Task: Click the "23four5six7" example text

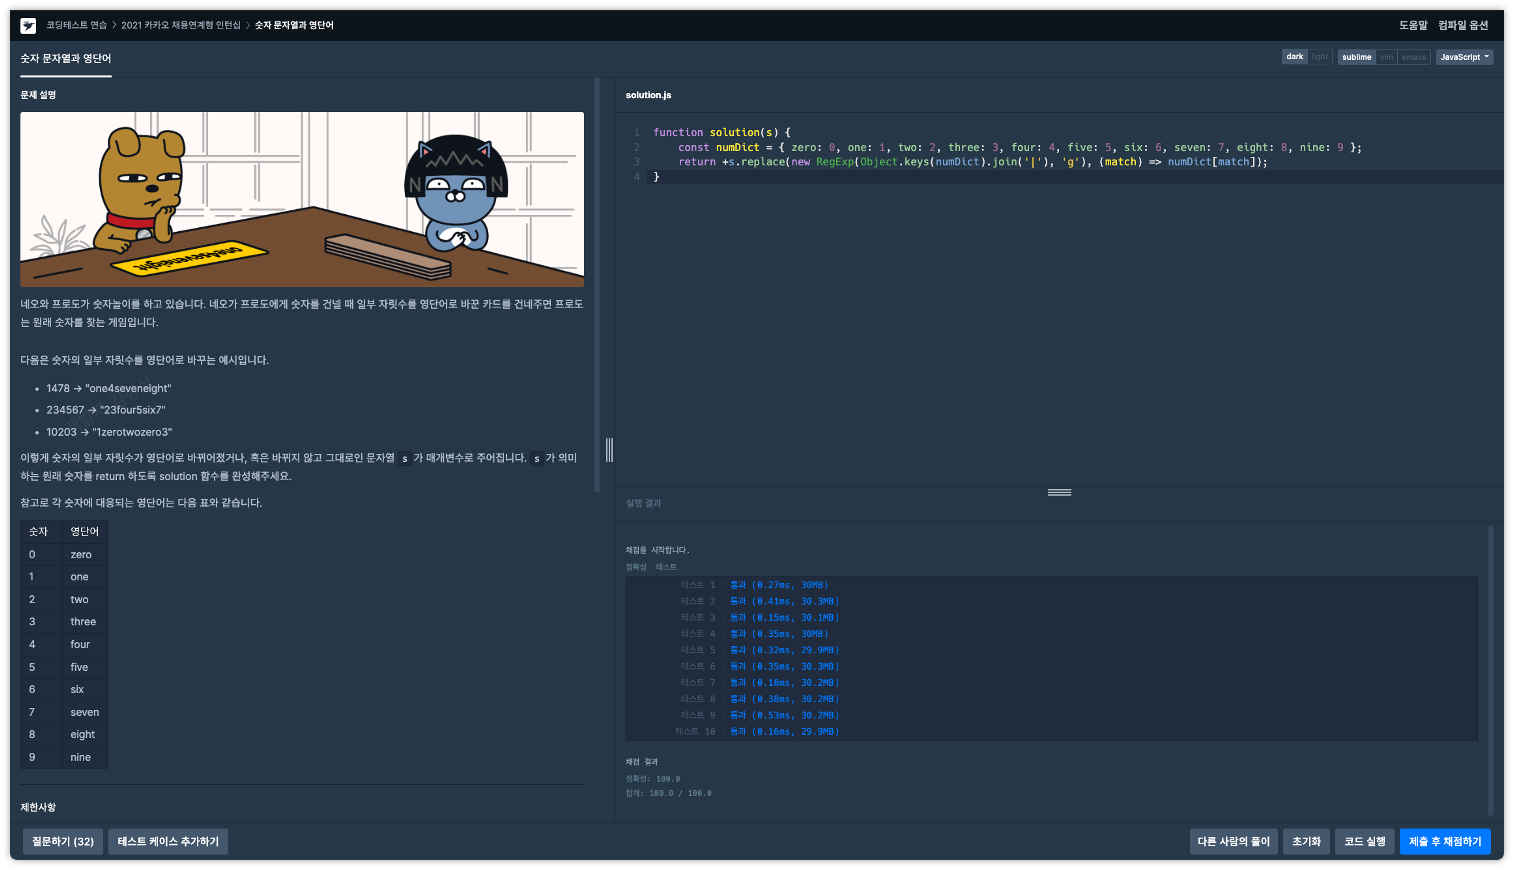Action: [x=132, y=410]
